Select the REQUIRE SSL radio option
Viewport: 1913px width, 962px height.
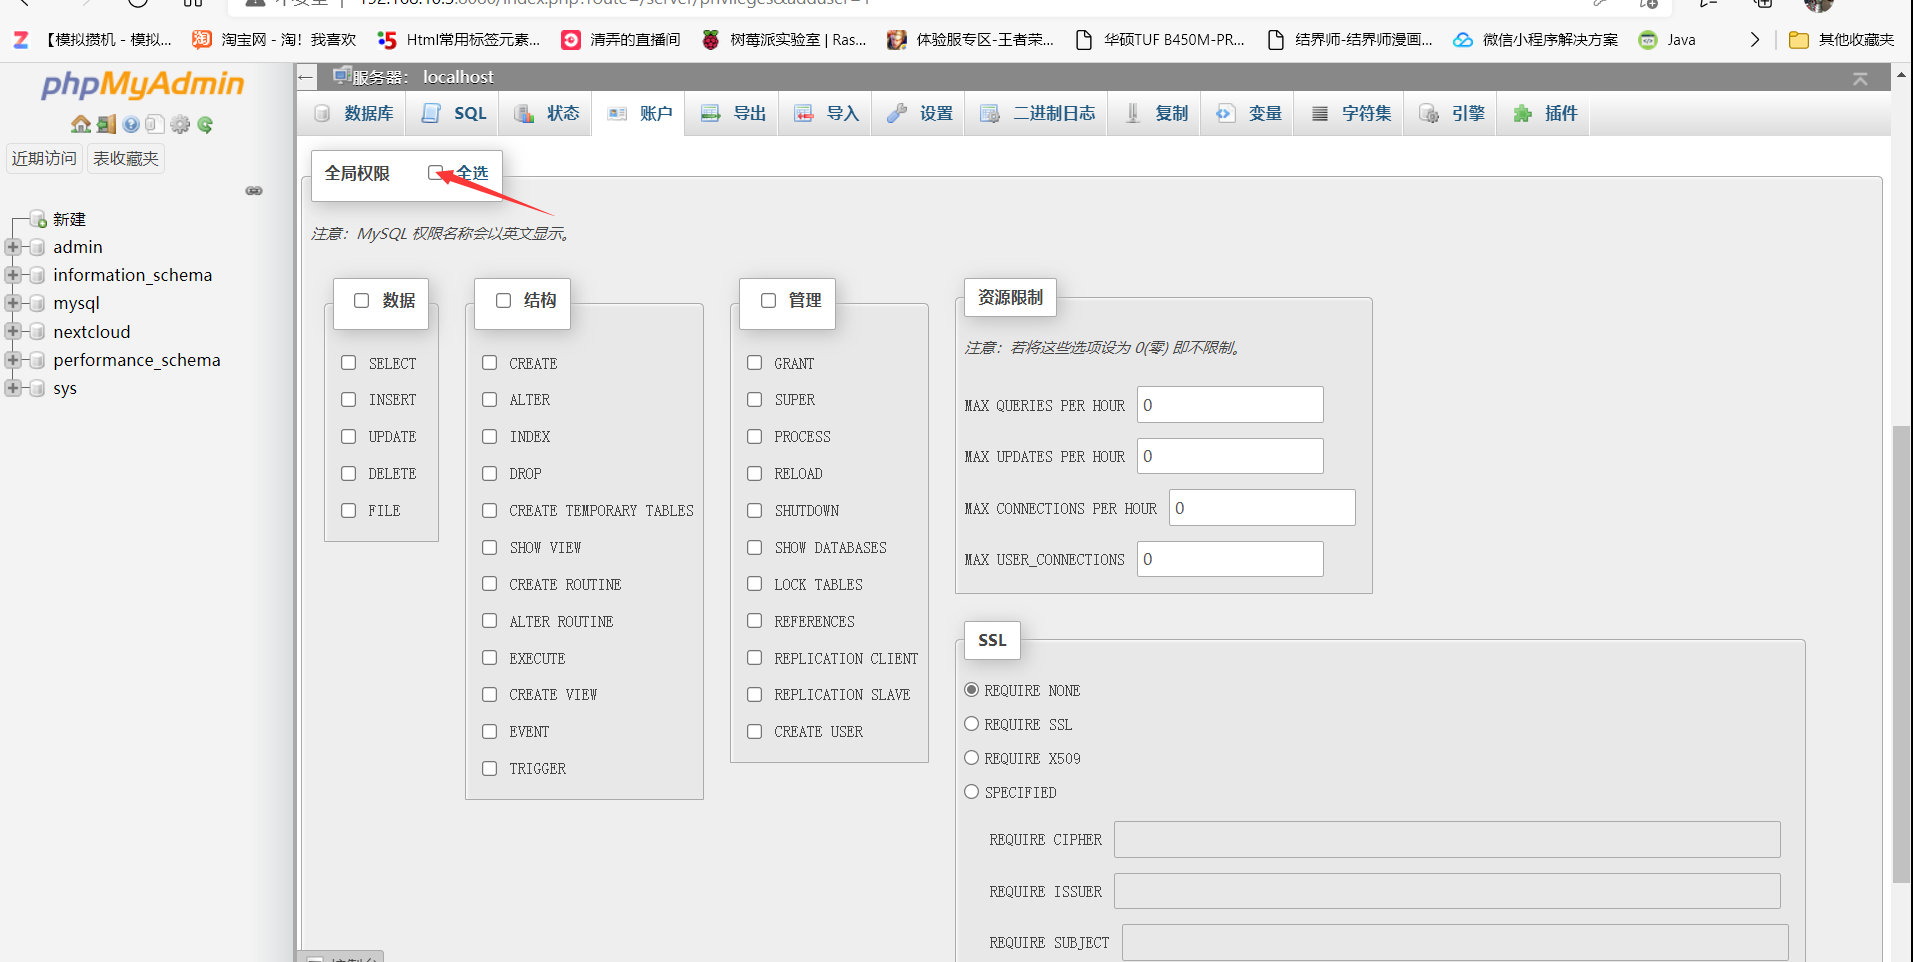pyautogui.click(x=971, y=724)
